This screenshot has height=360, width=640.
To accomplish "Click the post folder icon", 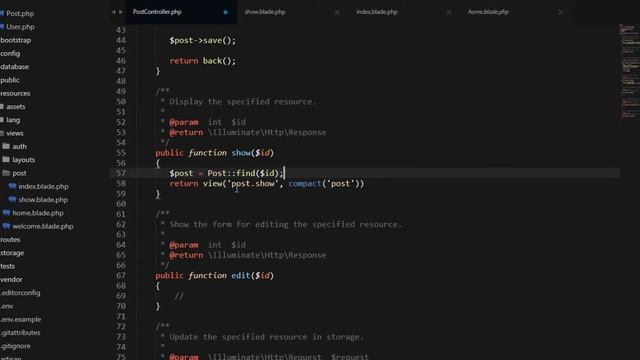I will (x=6, y=173).
